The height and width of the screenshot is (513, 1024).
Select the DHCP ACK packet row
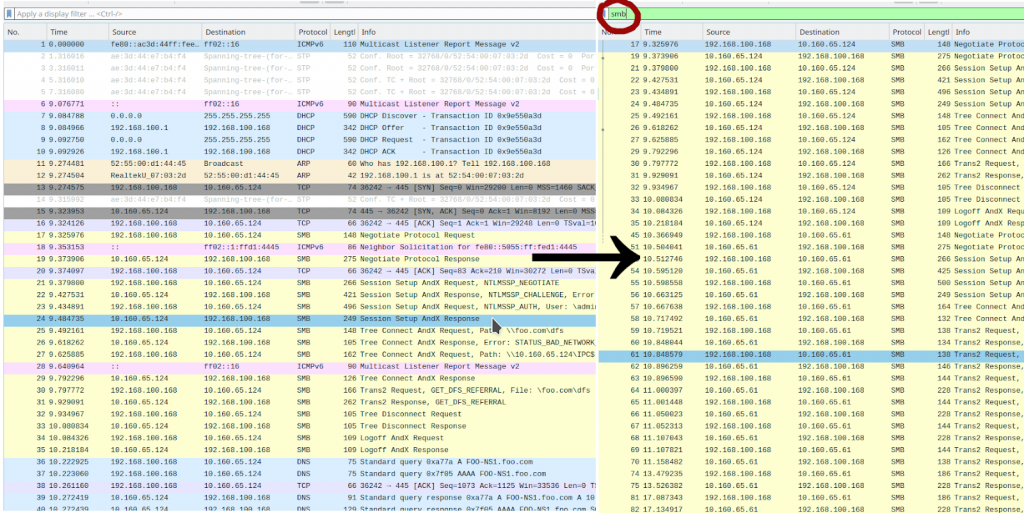pos(300,151)
